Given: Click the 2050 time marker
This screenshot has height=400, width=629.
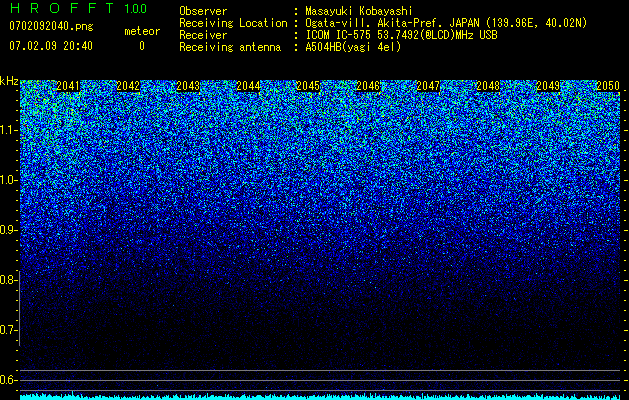Looking at the screenshot, I should coord(608,86).
